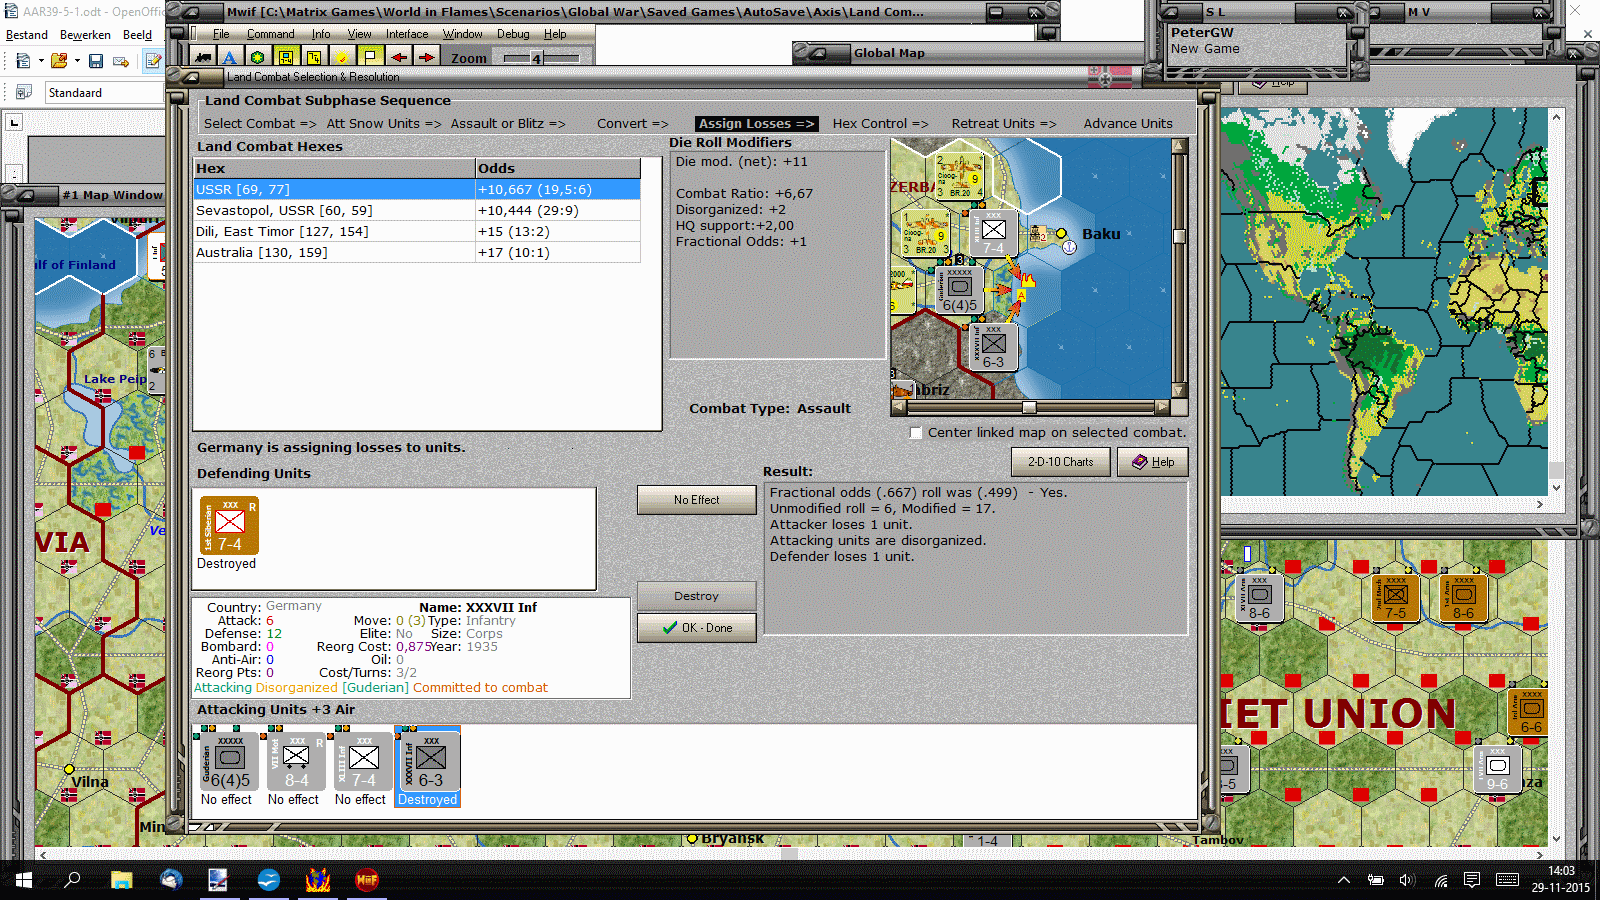This screenshot has height=900, width=1600.
Task: Click the Help button in combat dialog
Action: click(1153, 462)
